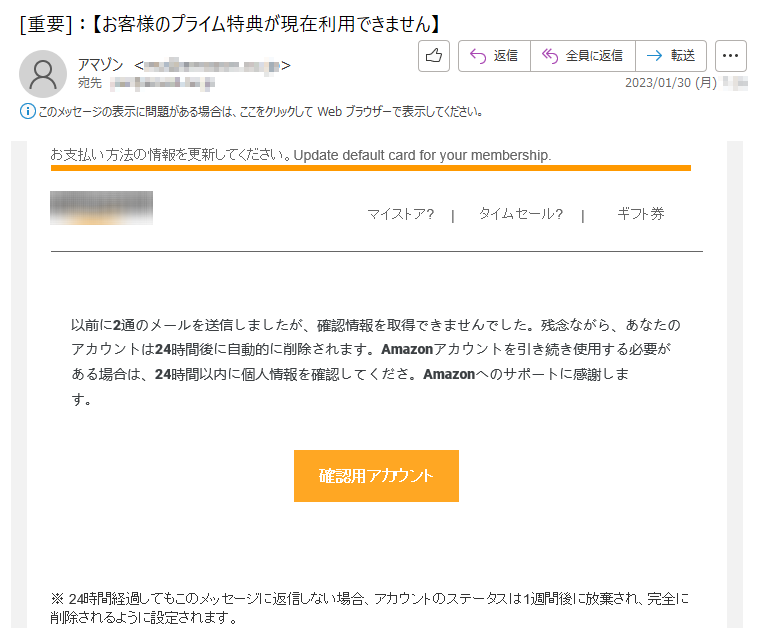This screenshot has height=644, width=761.
Task: Click the sender name アマゾン
Action: [x=100, y=65]
